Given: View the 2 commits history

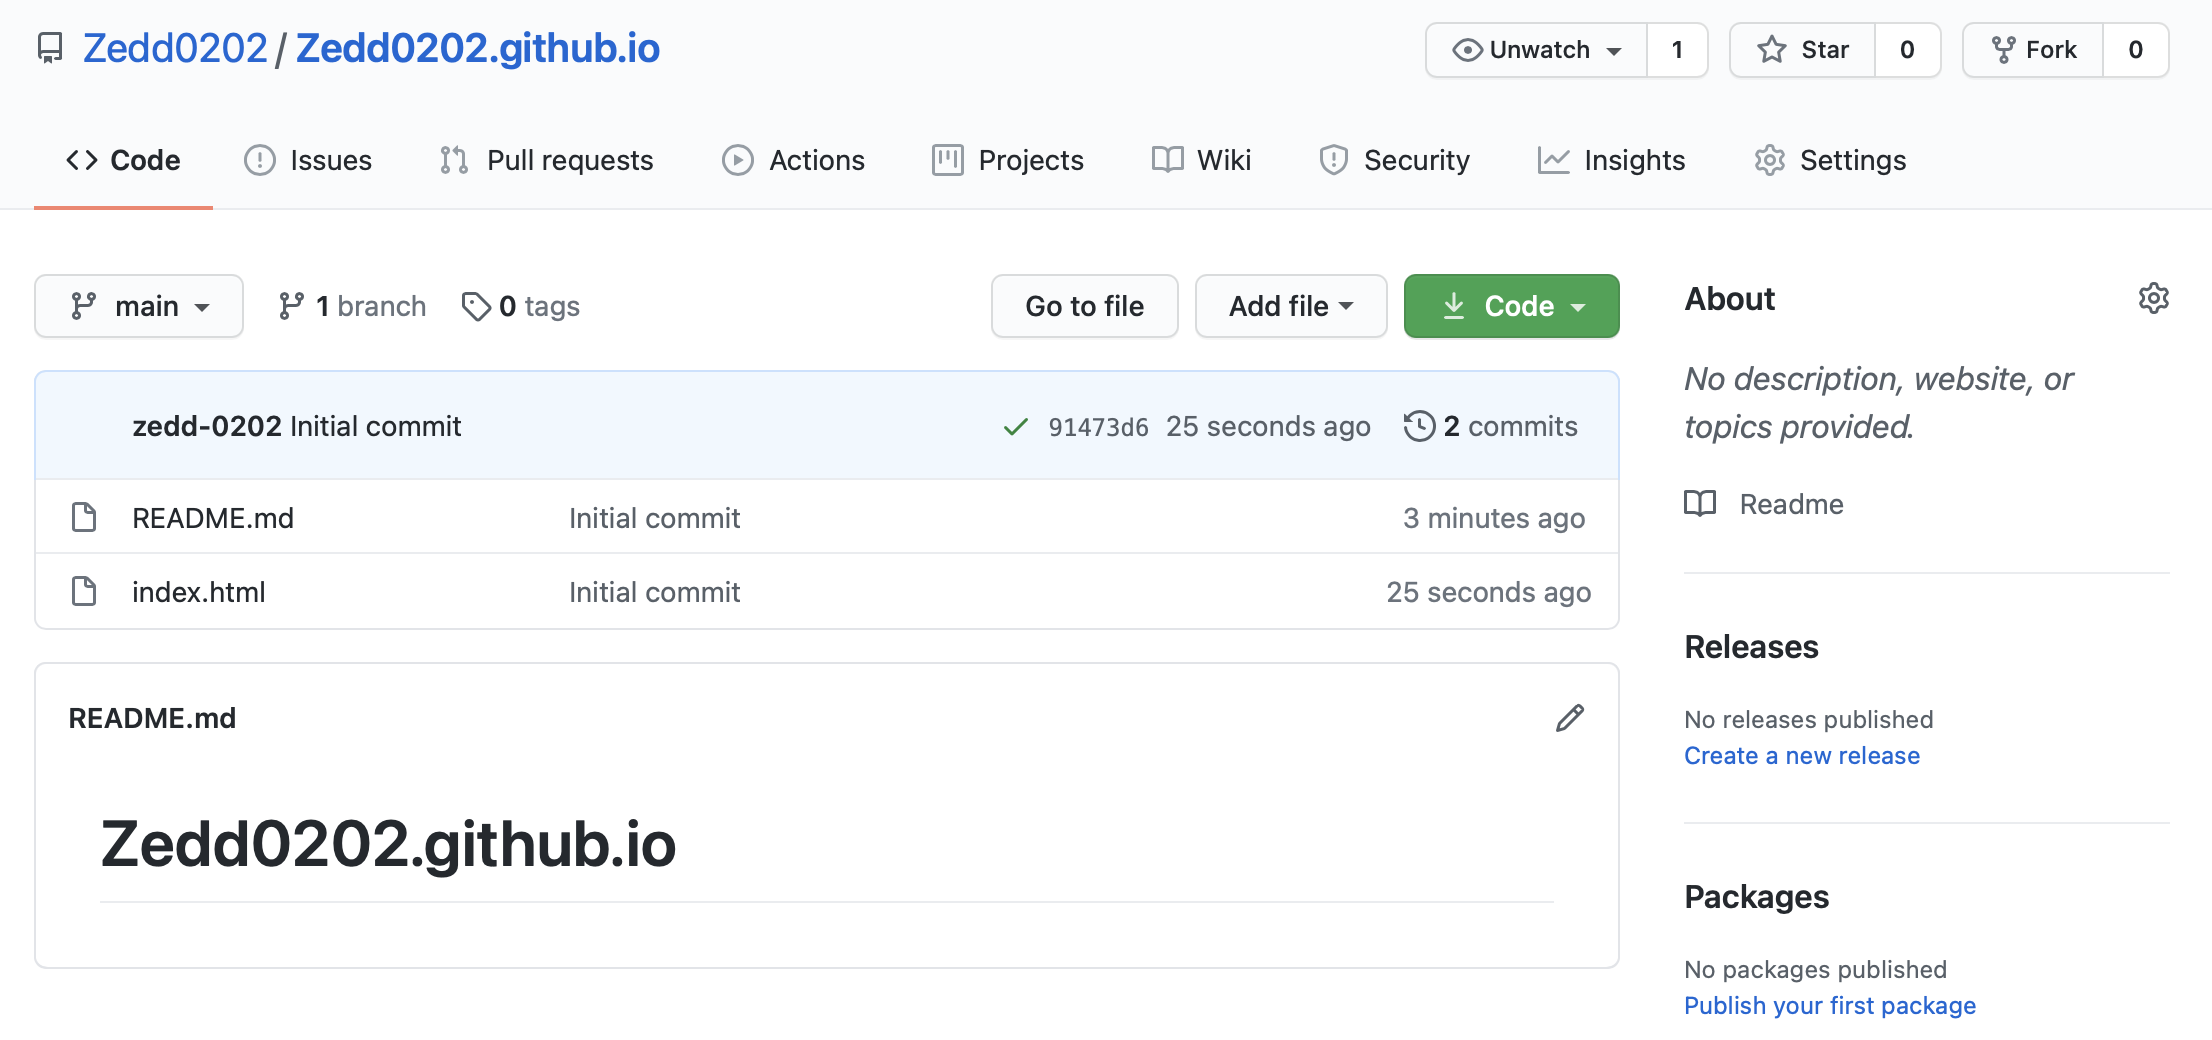Looking at the screenshot, I should tap(1491, 426).
